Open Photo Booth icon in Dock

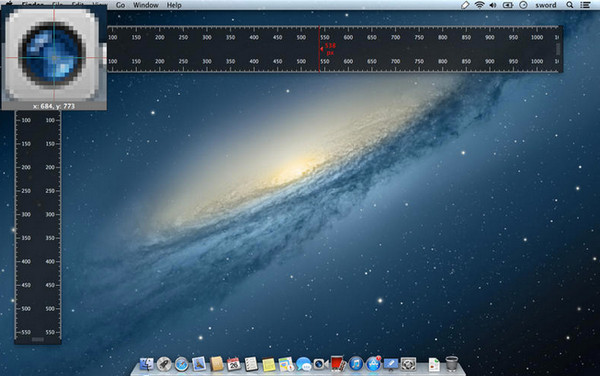[338, 364]
